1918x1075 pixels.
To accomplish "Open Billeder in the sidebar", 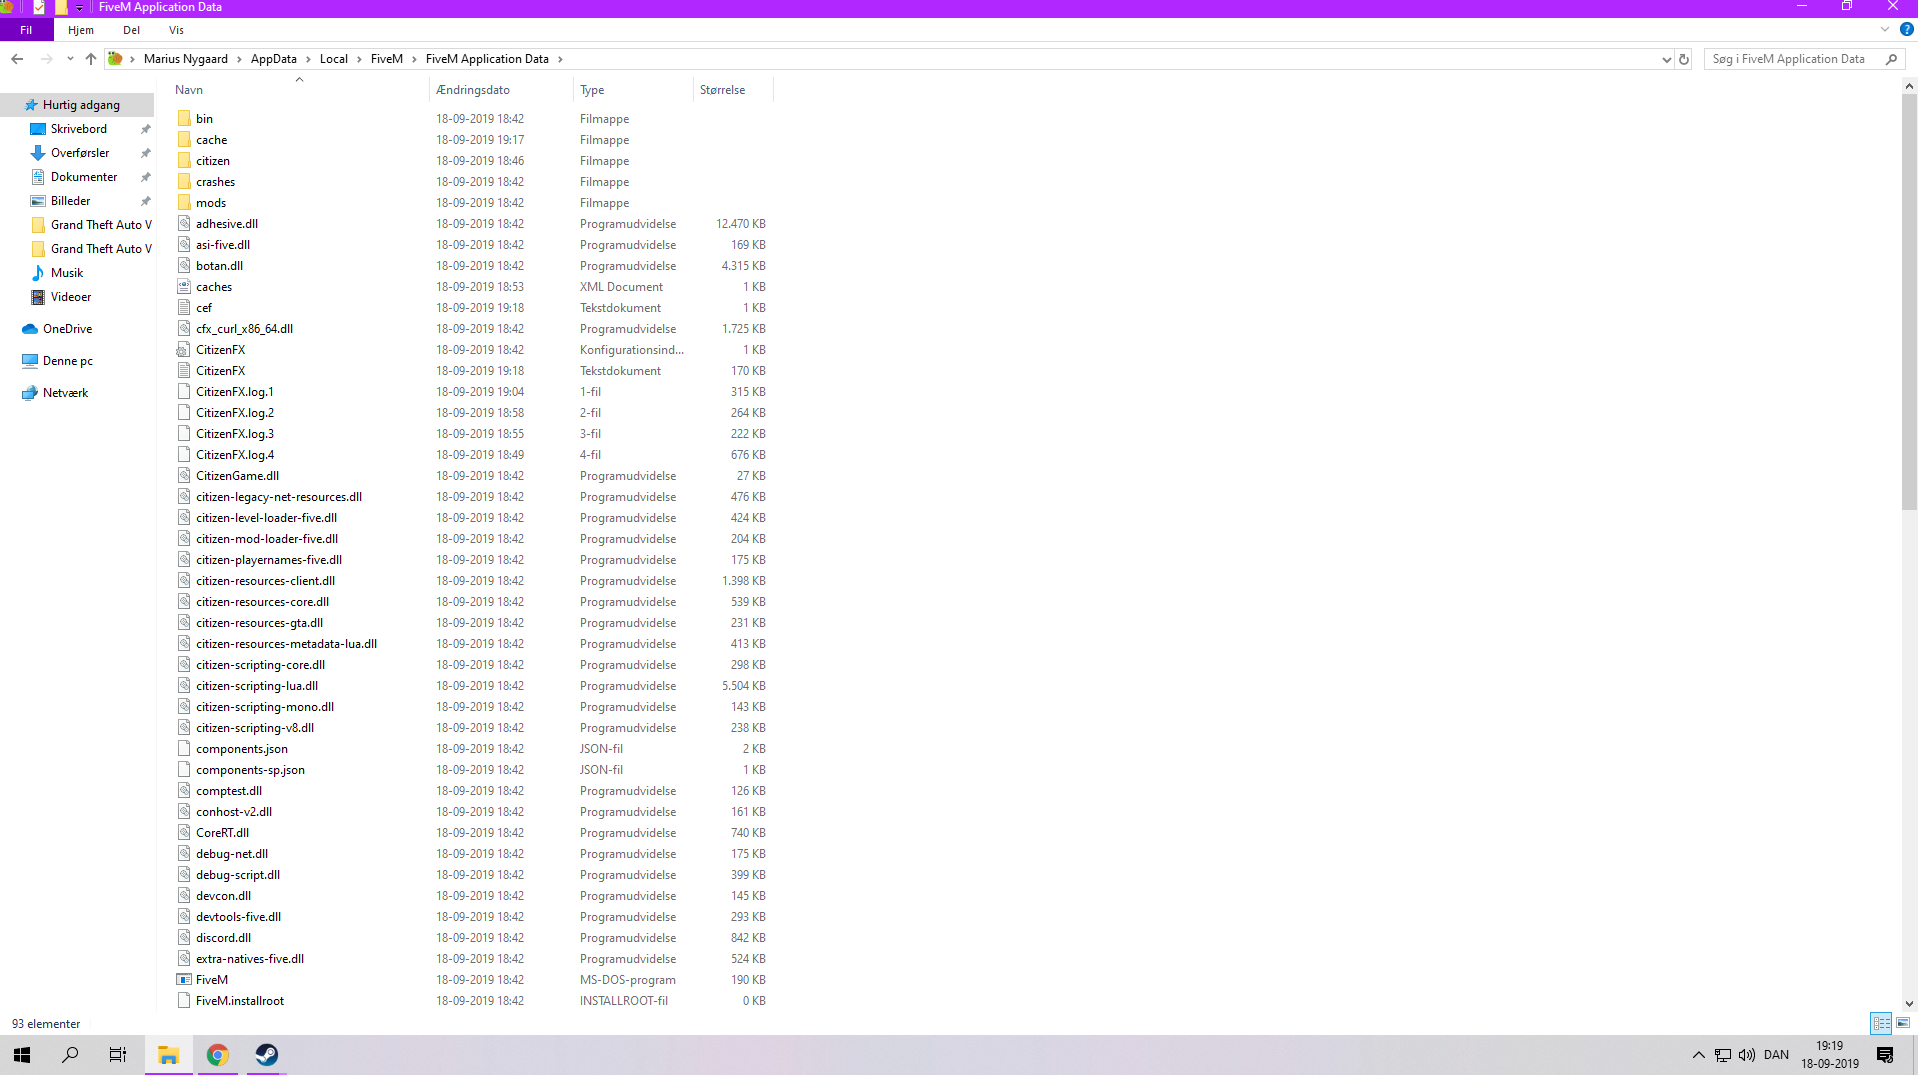I will tap(70, 201).
